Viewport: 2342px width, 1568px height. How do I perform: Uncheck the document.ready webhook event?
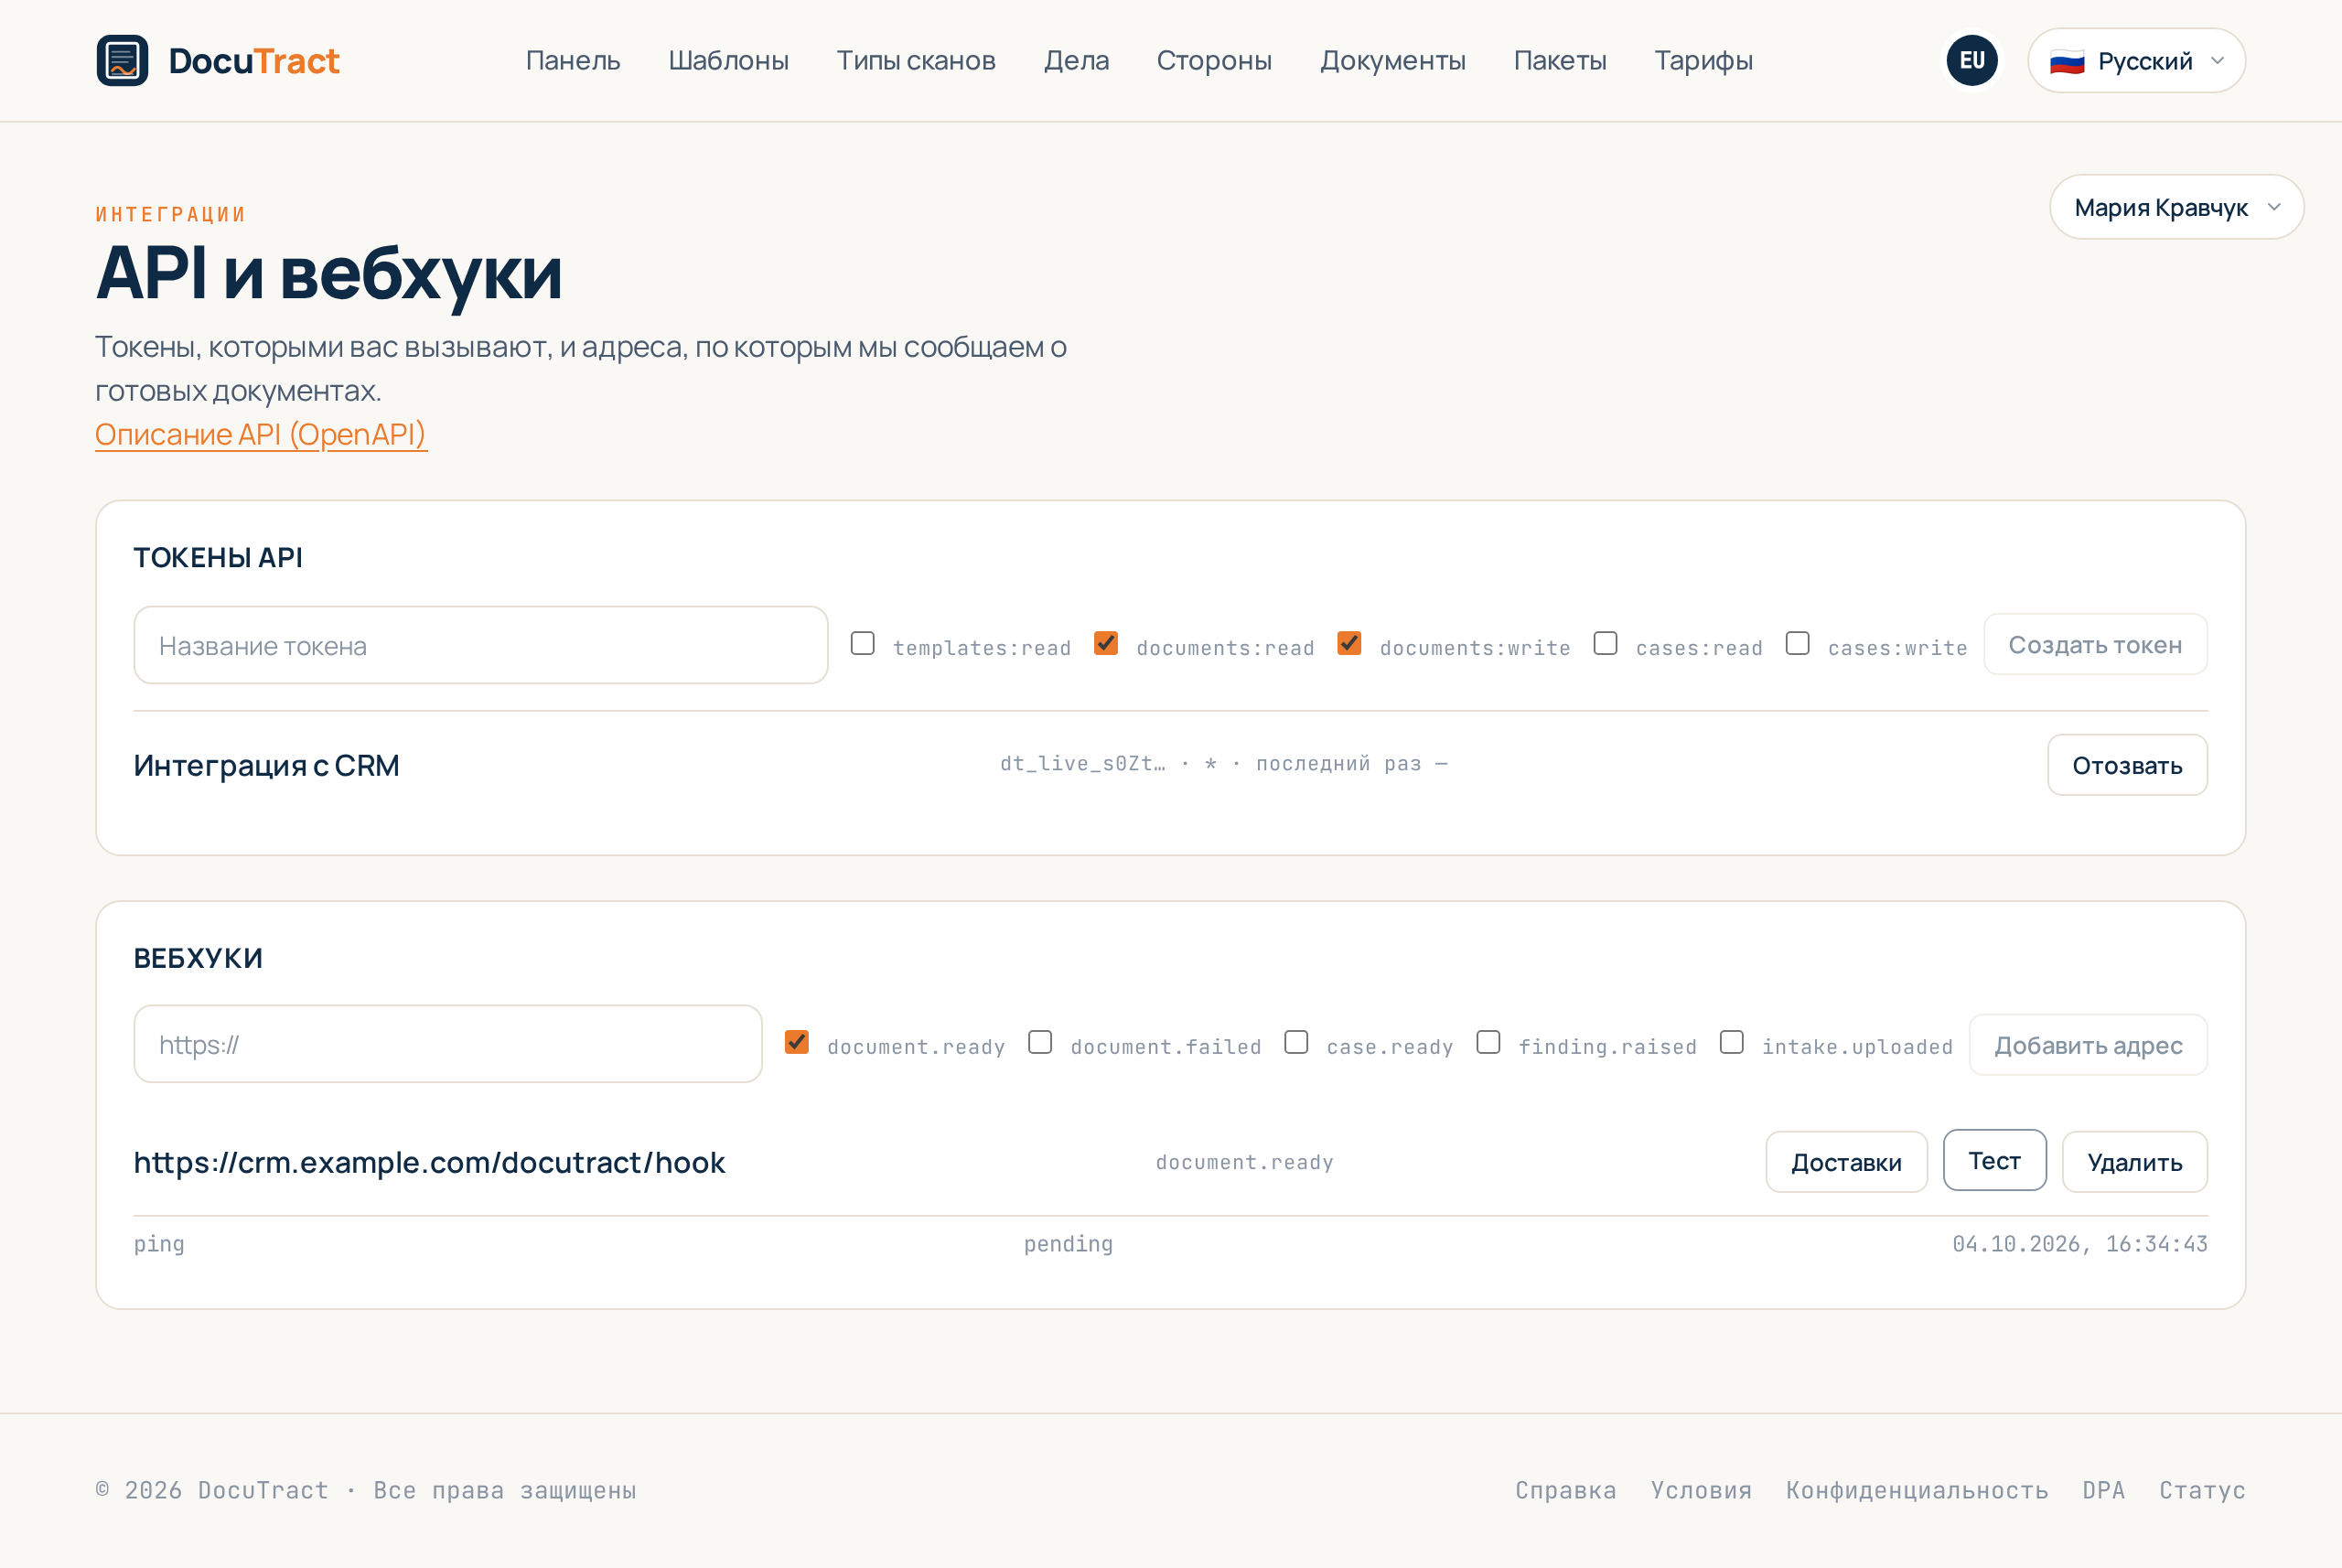point(796,1042)
